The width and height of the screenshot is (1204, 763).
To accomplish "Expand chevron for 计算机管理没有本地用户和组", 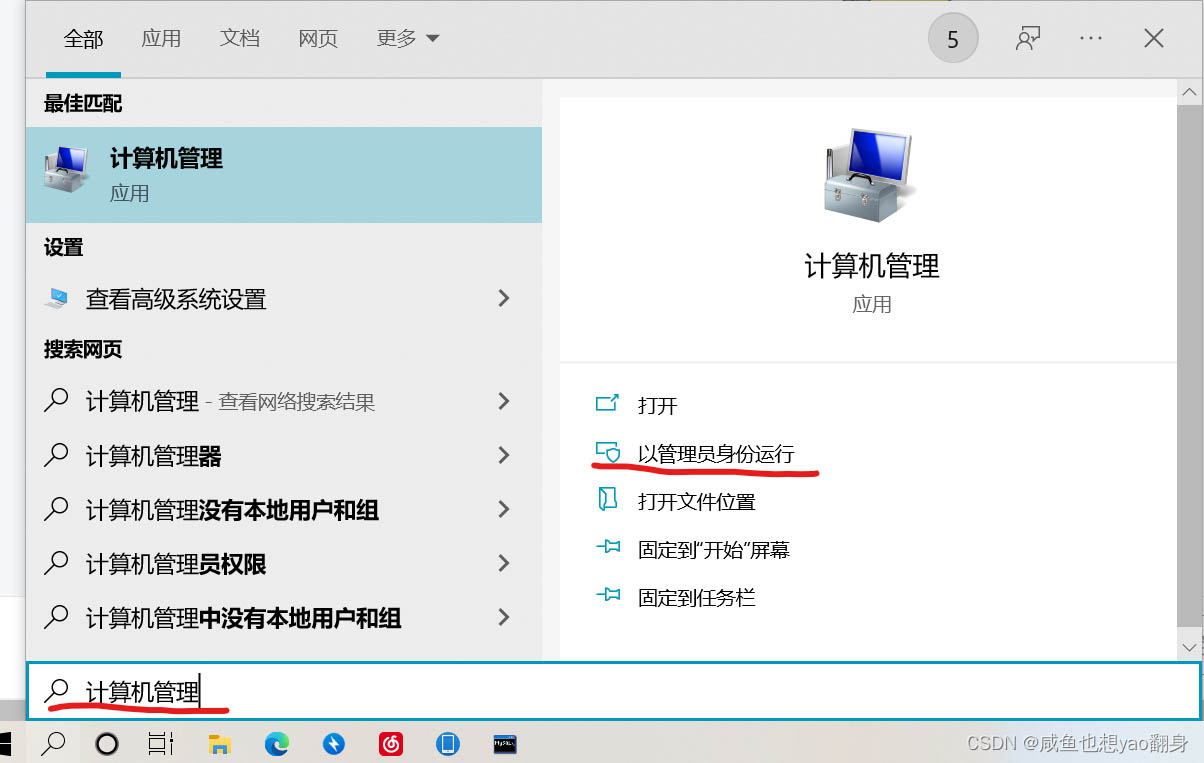I will pyautogui.click(x=504, y=509).
